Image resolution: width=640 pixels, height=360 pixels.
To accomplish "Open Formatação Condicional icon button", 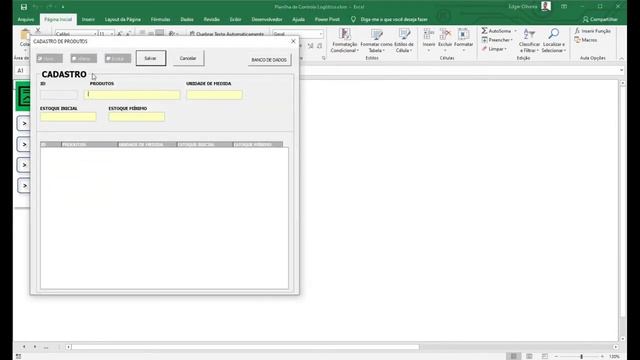I will click(344, 34).
